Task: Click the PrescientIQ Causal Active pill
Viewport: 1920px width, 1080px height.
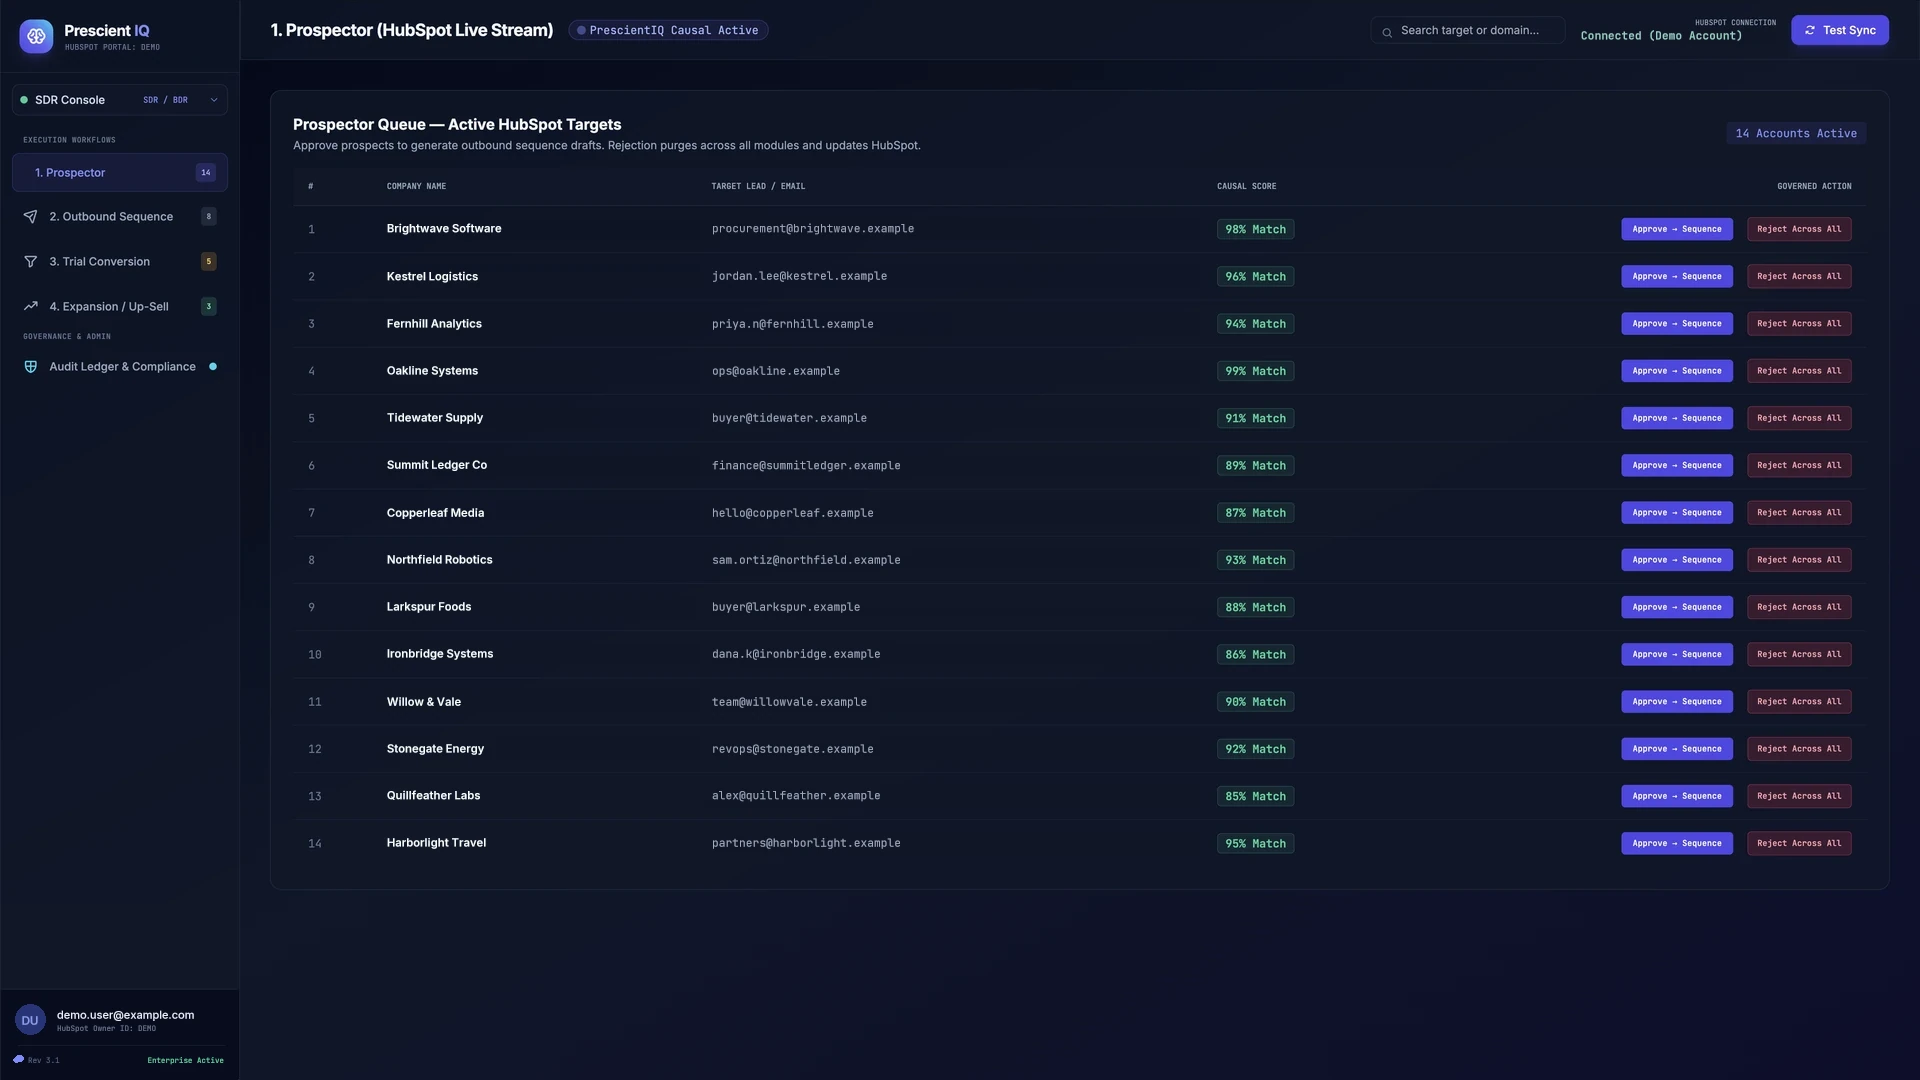Action: [668, 30]
